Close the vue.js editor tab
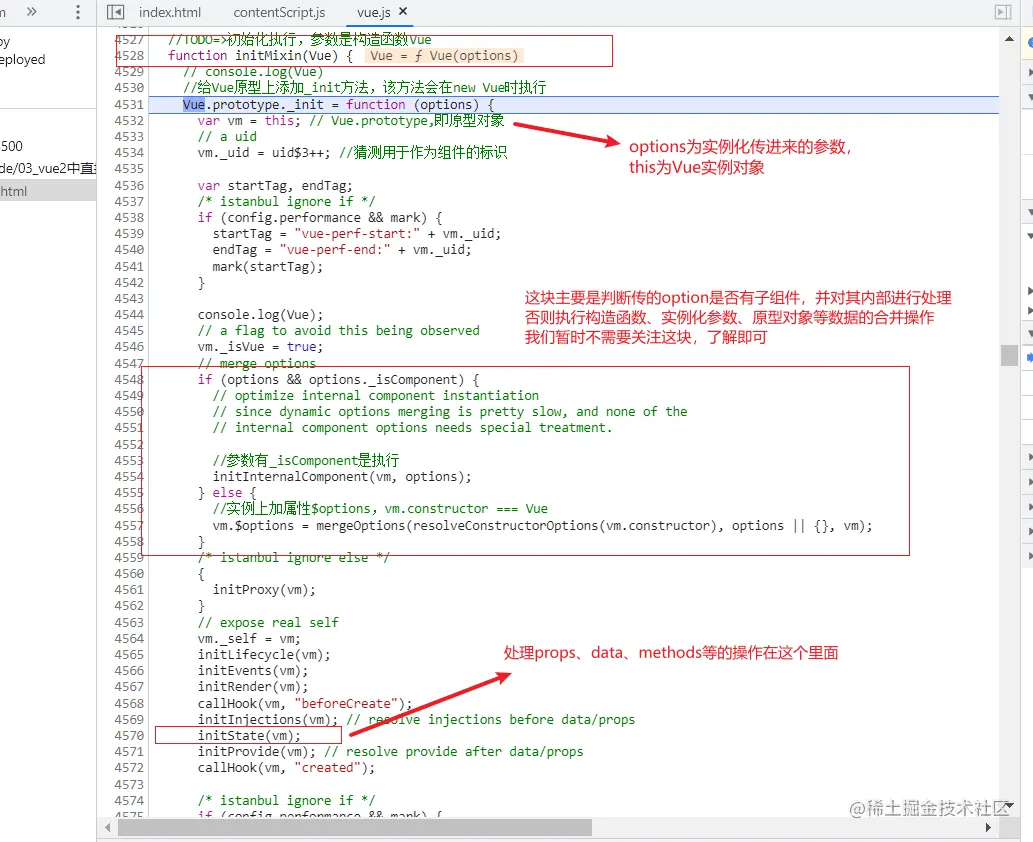Viewport: 1033px width, 842px height. tap(403, 11)
